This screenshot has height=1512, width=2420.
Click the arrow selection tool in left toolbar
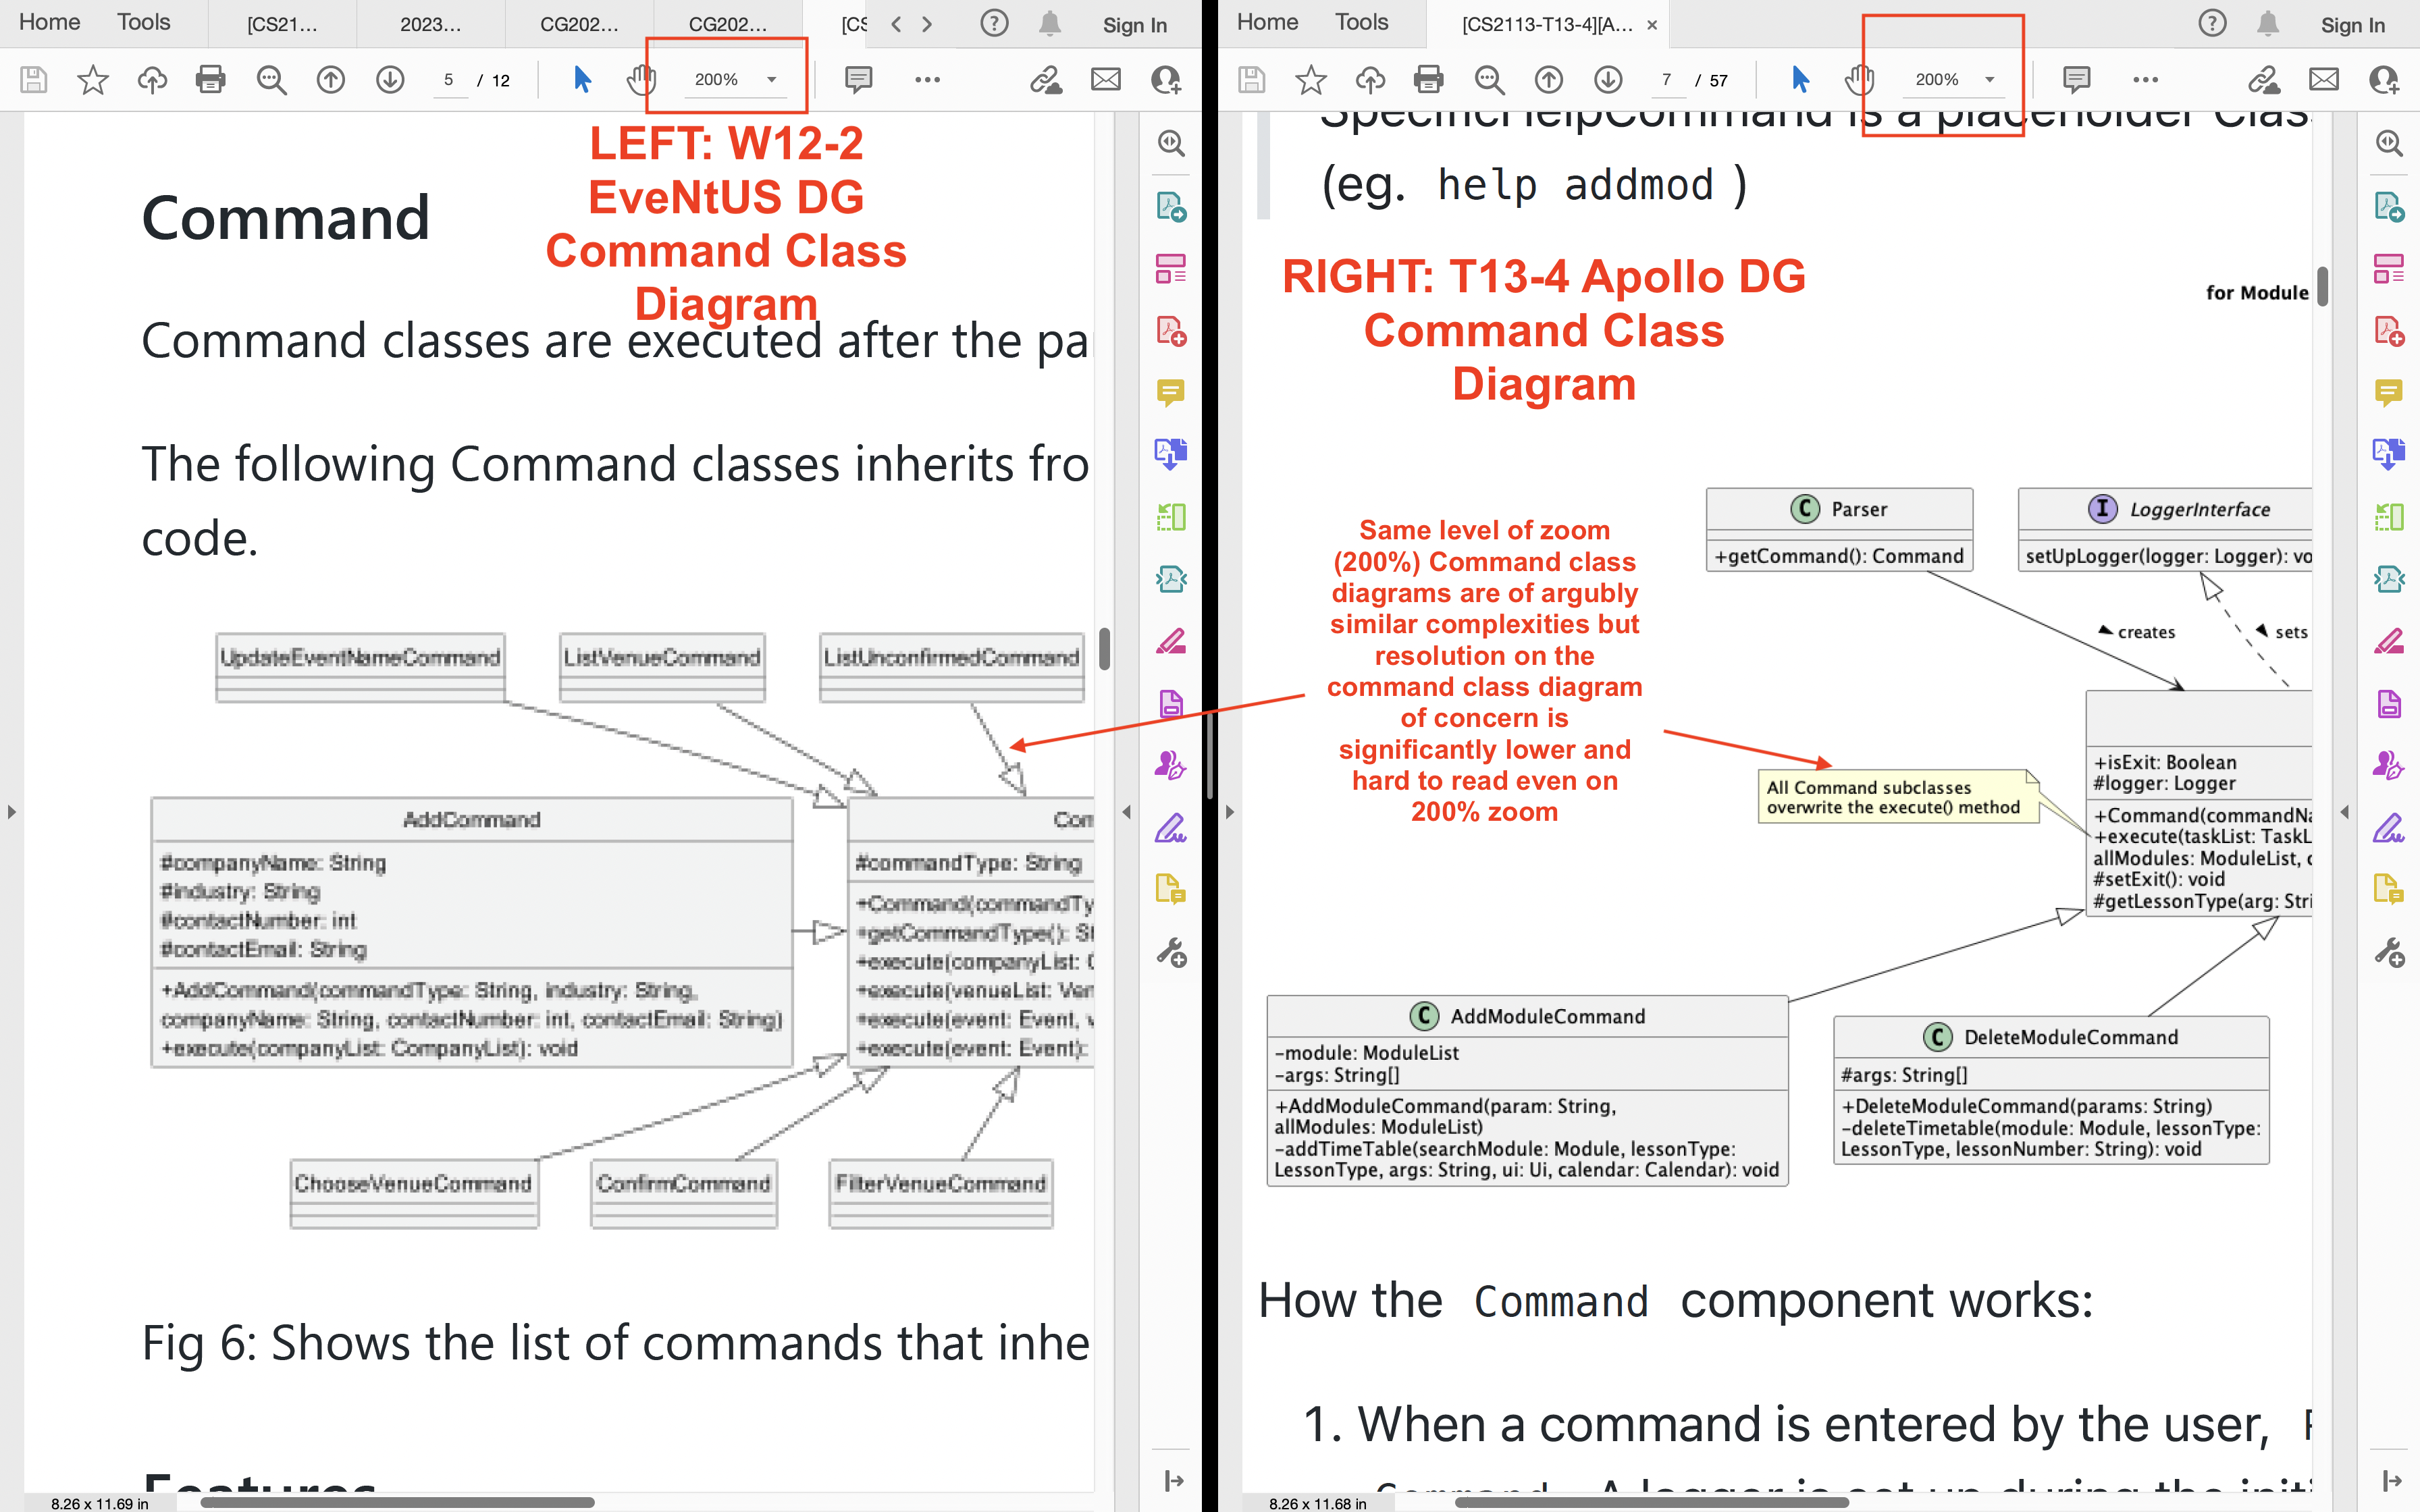tap(582, 79)
